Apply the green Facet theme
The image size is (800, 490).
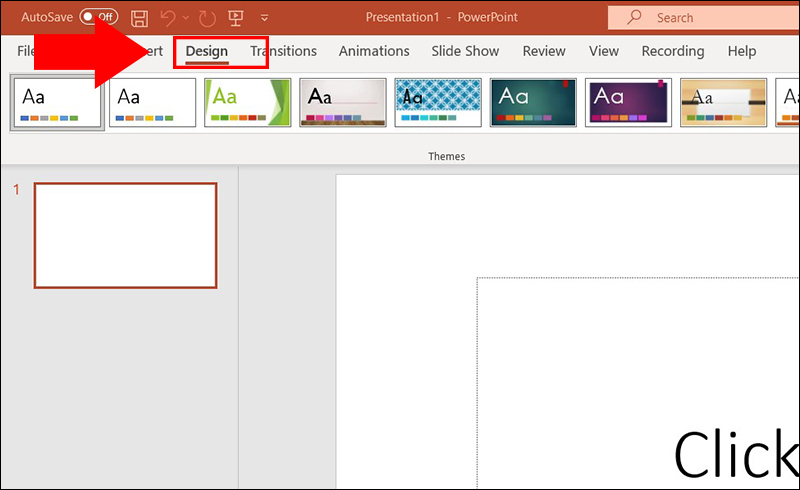(x=246, y=102)
